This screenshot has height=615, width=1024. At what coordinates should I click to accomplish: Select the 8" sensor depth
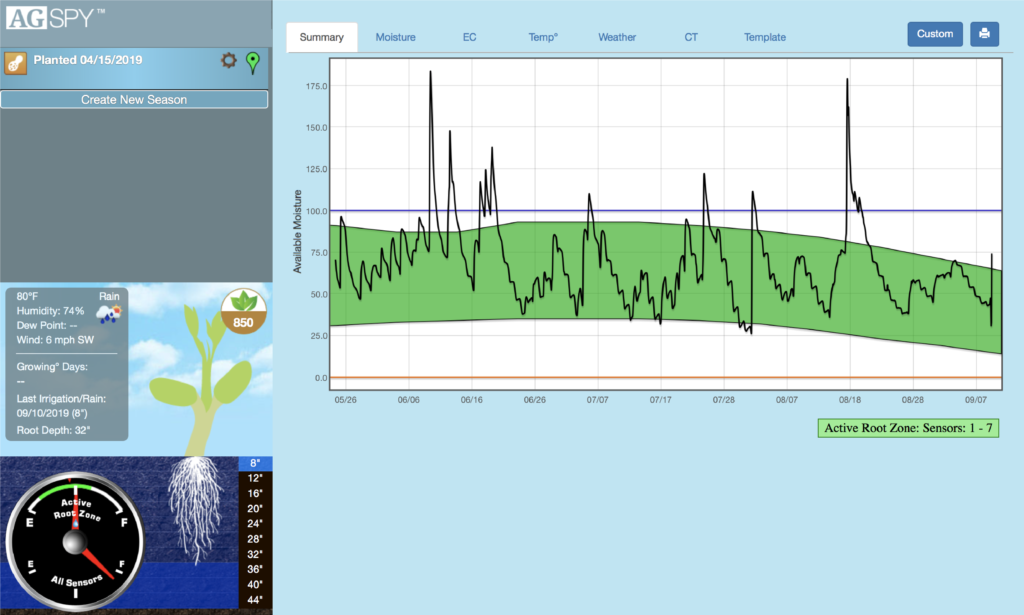[x=255, y=462]
